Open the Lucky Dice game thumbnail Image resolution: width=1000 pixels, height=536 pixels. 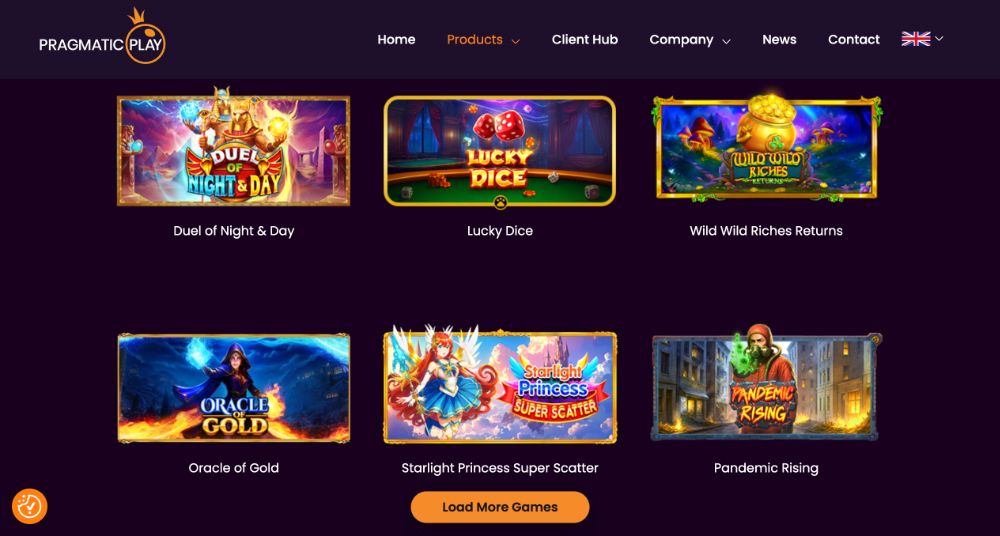click(x=500, y=151)
